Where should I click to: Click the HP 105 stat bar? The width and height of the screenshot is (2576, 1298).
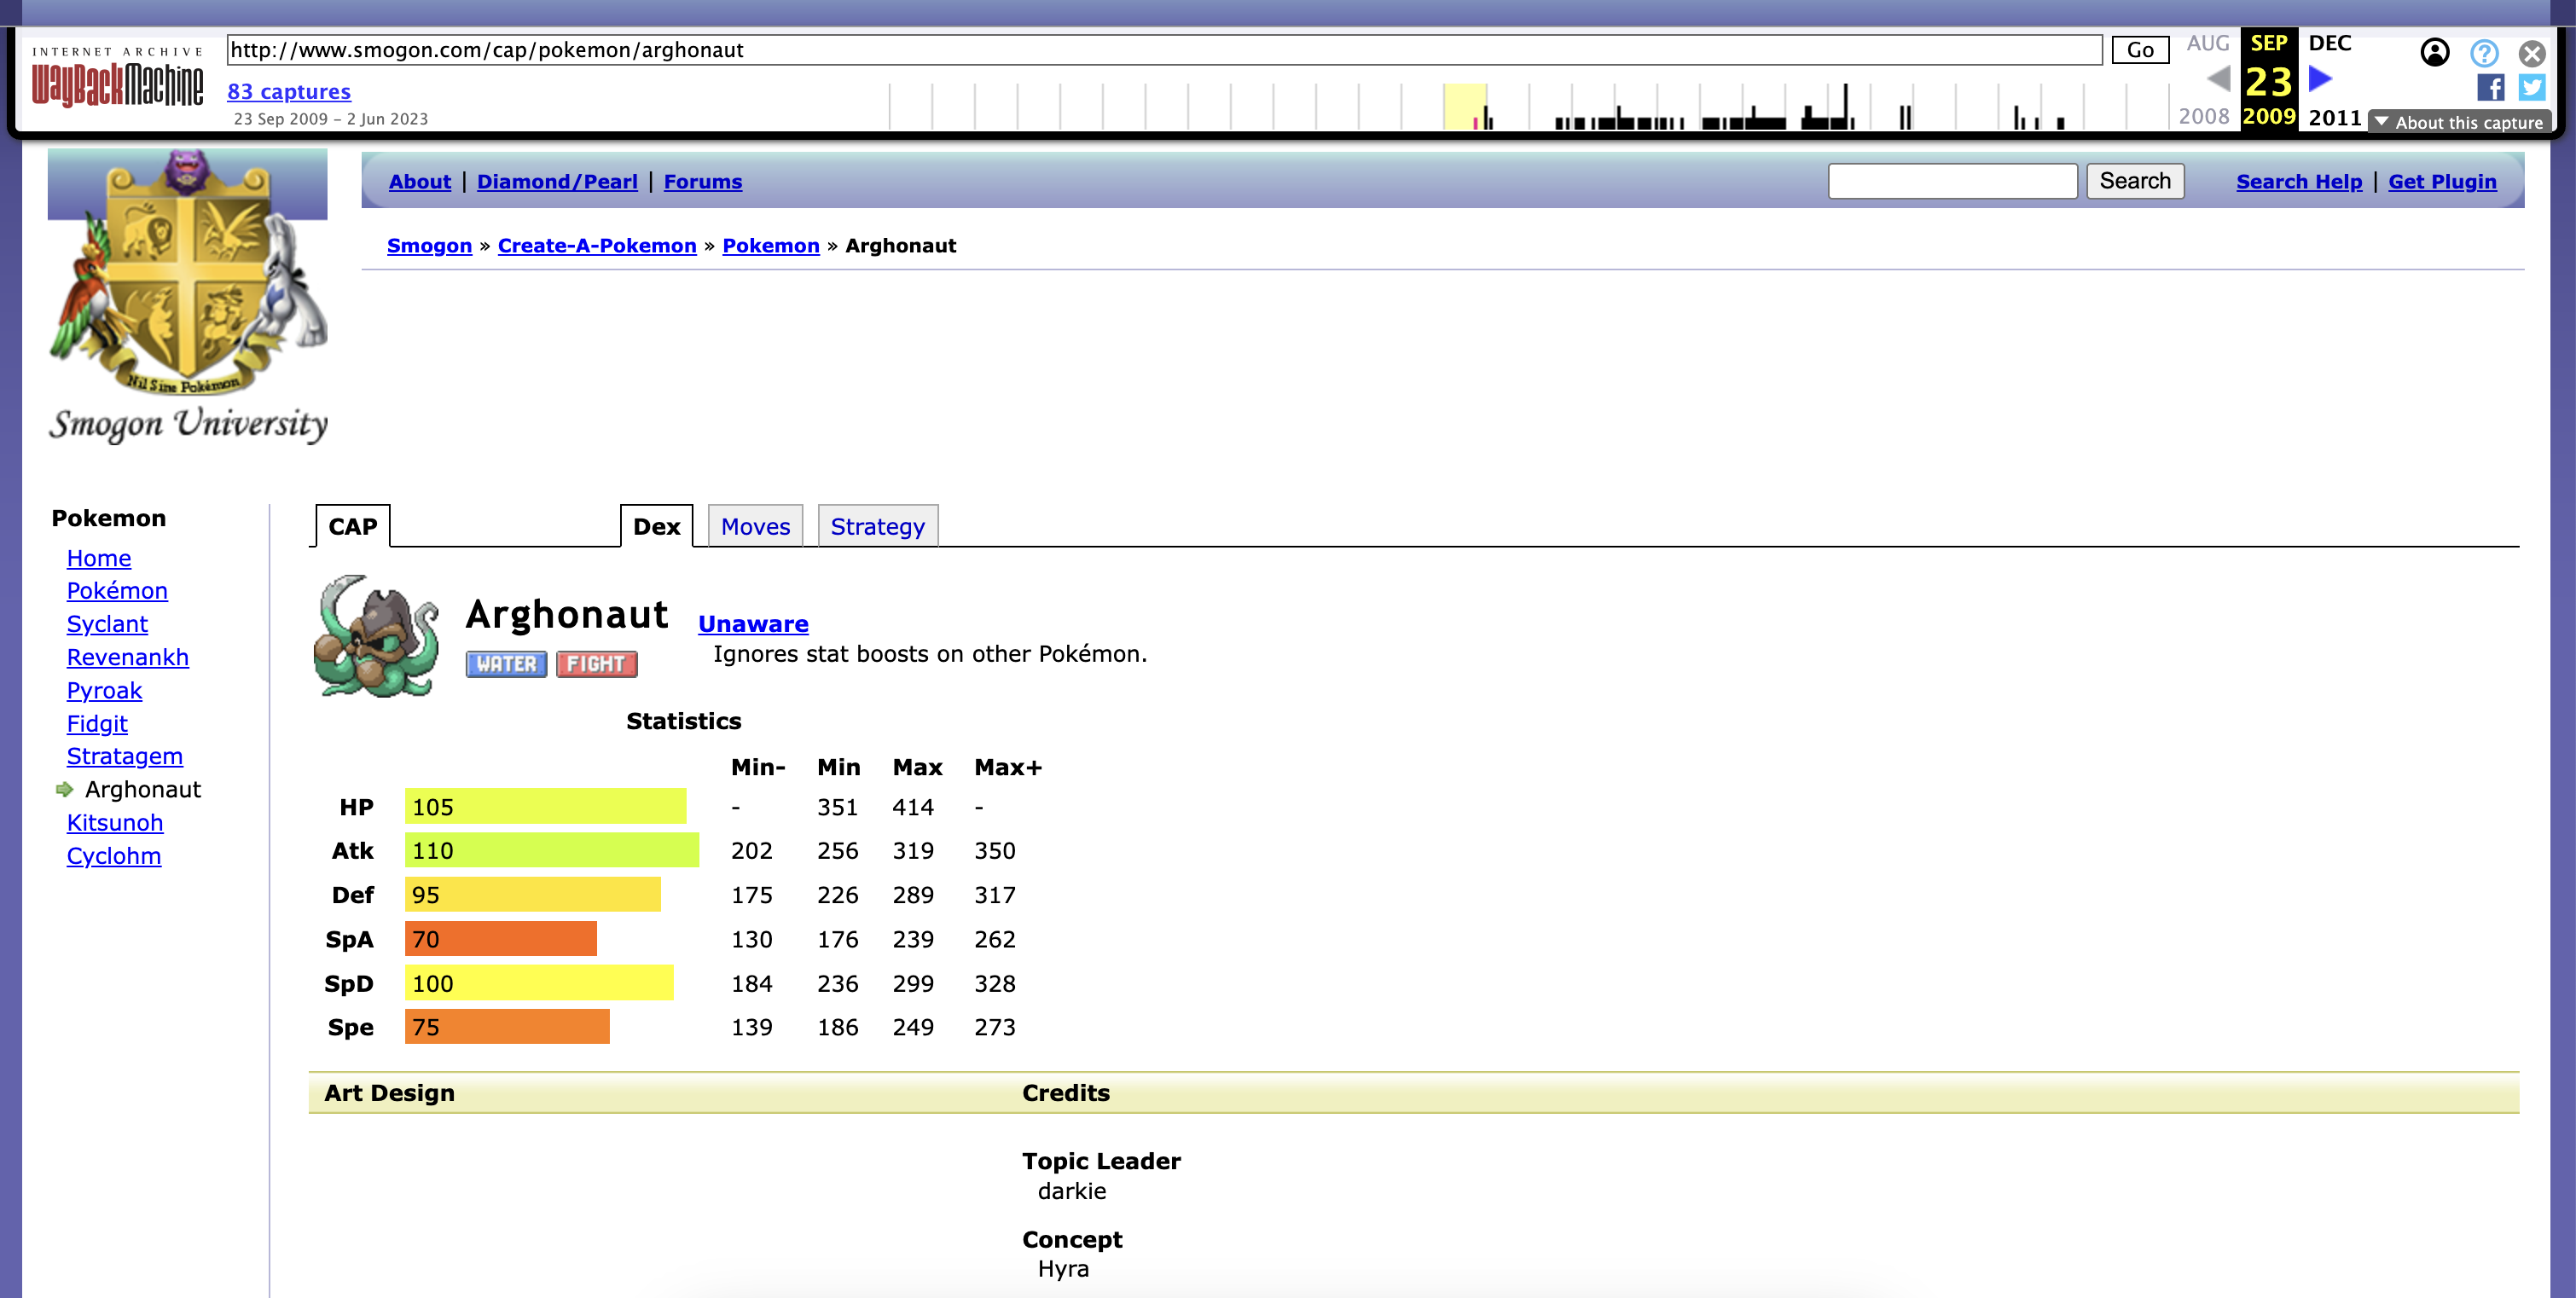pyautogui.click(x=545, y=807)
